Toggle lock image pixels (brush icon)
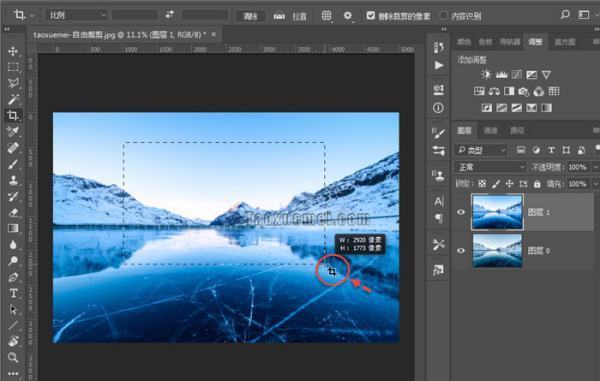Screen dimensions: 600x381 [x=496, y=184]
